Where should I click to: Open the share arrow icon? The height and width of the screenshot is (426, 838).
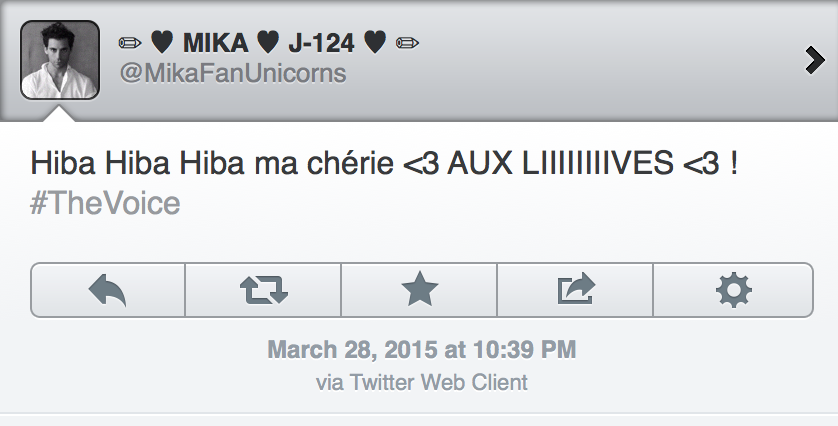point(575,290)
